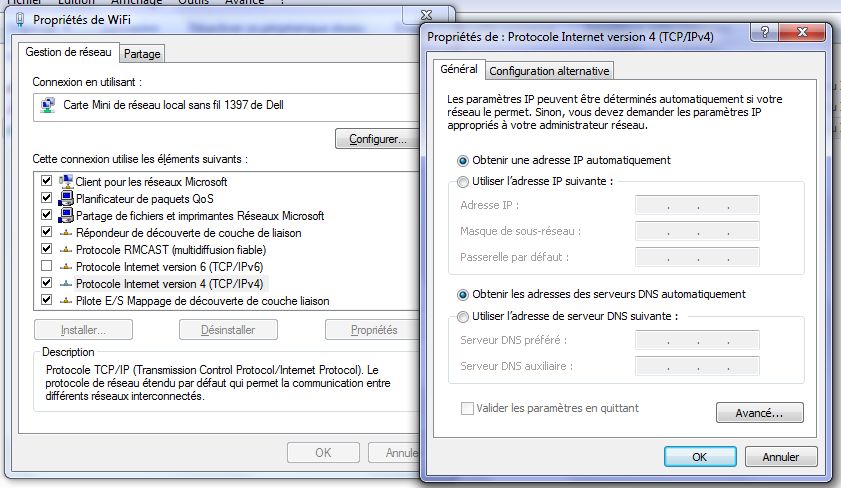Open the Avancé... settings

(x=759, y=413)
